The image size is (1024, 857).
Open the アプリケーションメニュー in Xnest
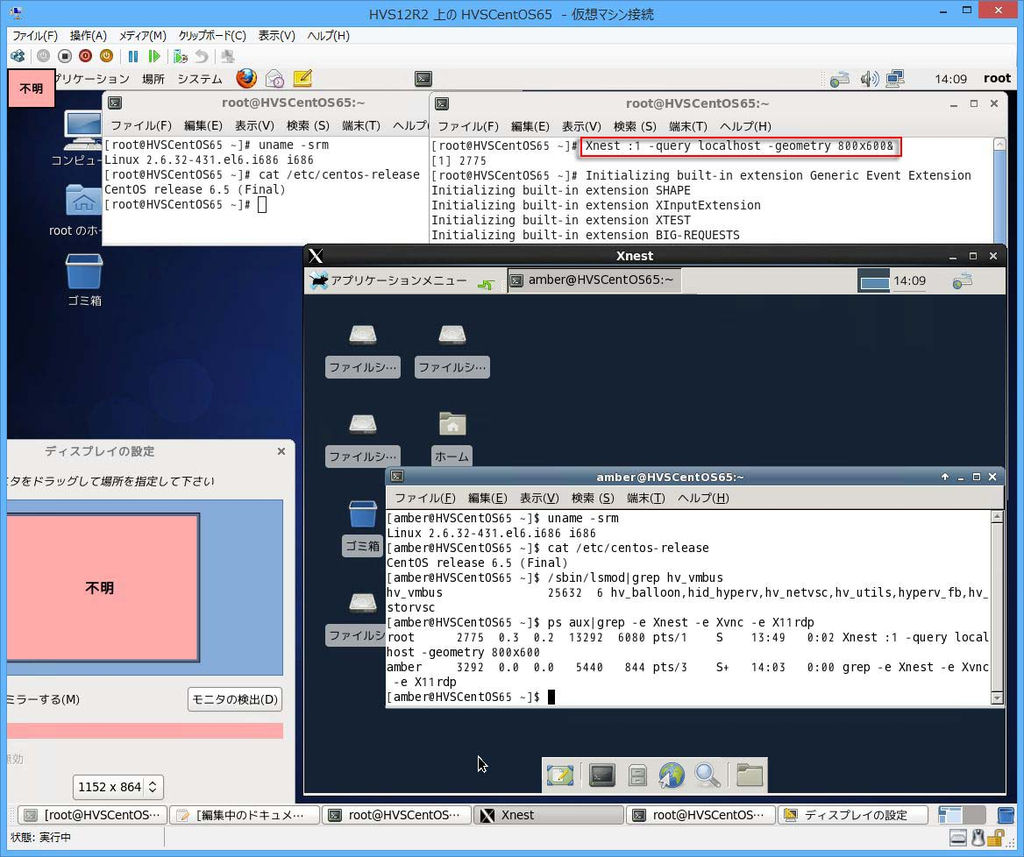point(389,281)
